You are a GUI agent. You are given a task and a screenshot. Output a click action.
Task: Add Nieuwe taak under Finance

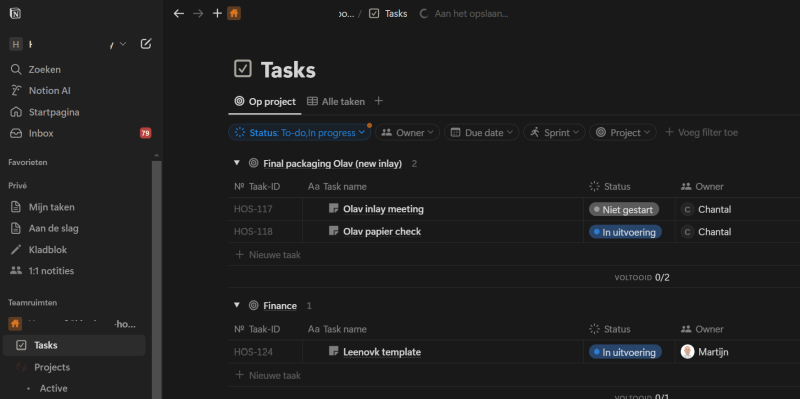pos(268,376)
